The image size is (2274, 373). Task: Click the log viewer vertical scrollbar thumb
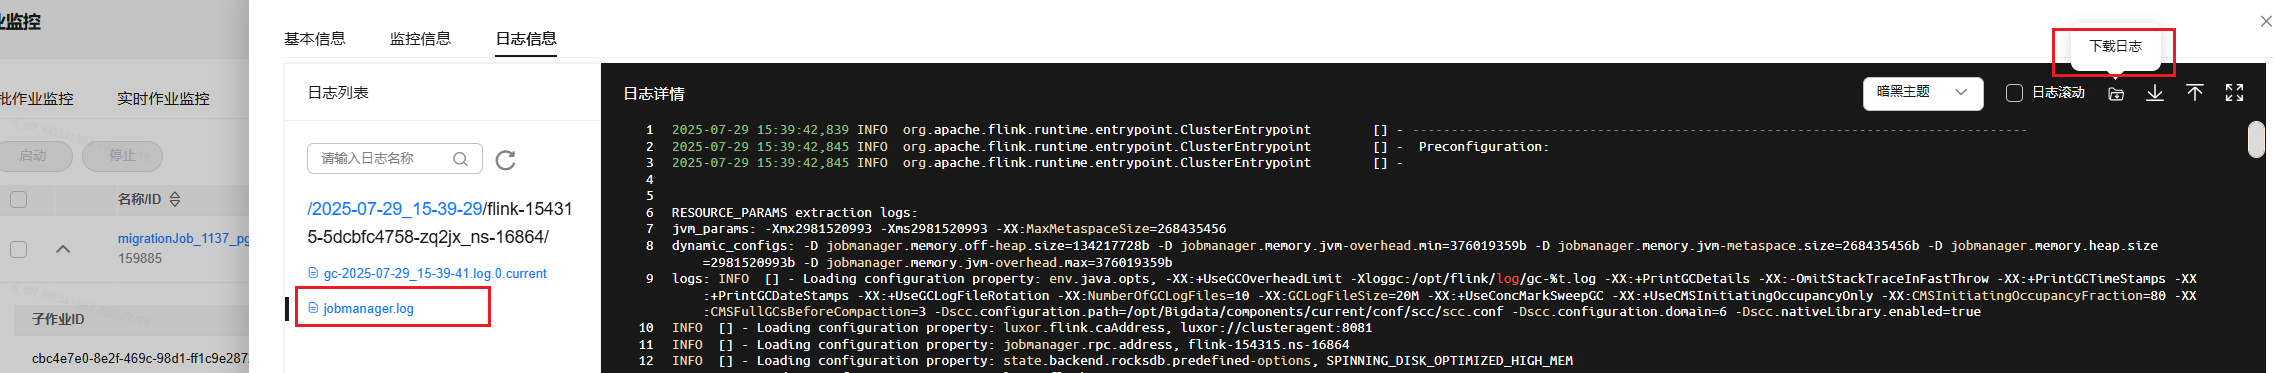(x=2256, y=139)
